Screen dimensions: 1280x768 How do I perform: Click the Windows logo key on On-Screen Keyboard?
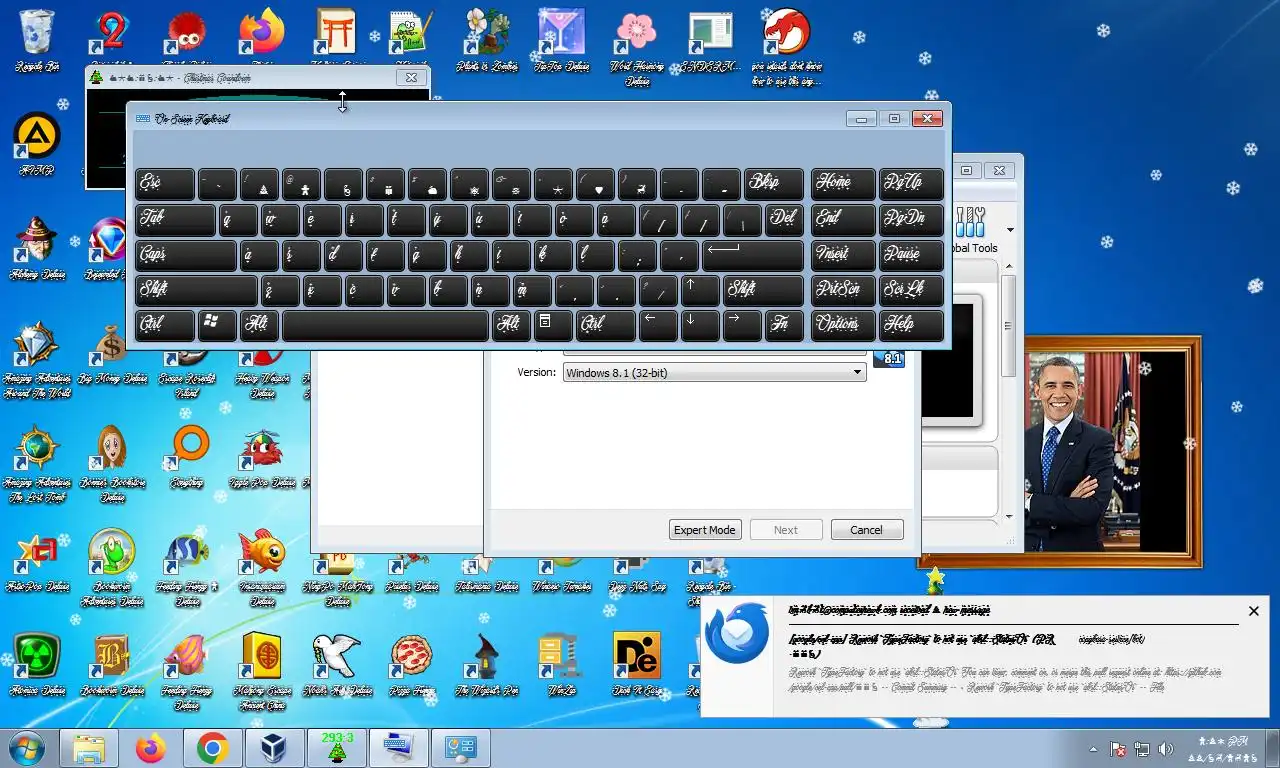click(217, 324)
